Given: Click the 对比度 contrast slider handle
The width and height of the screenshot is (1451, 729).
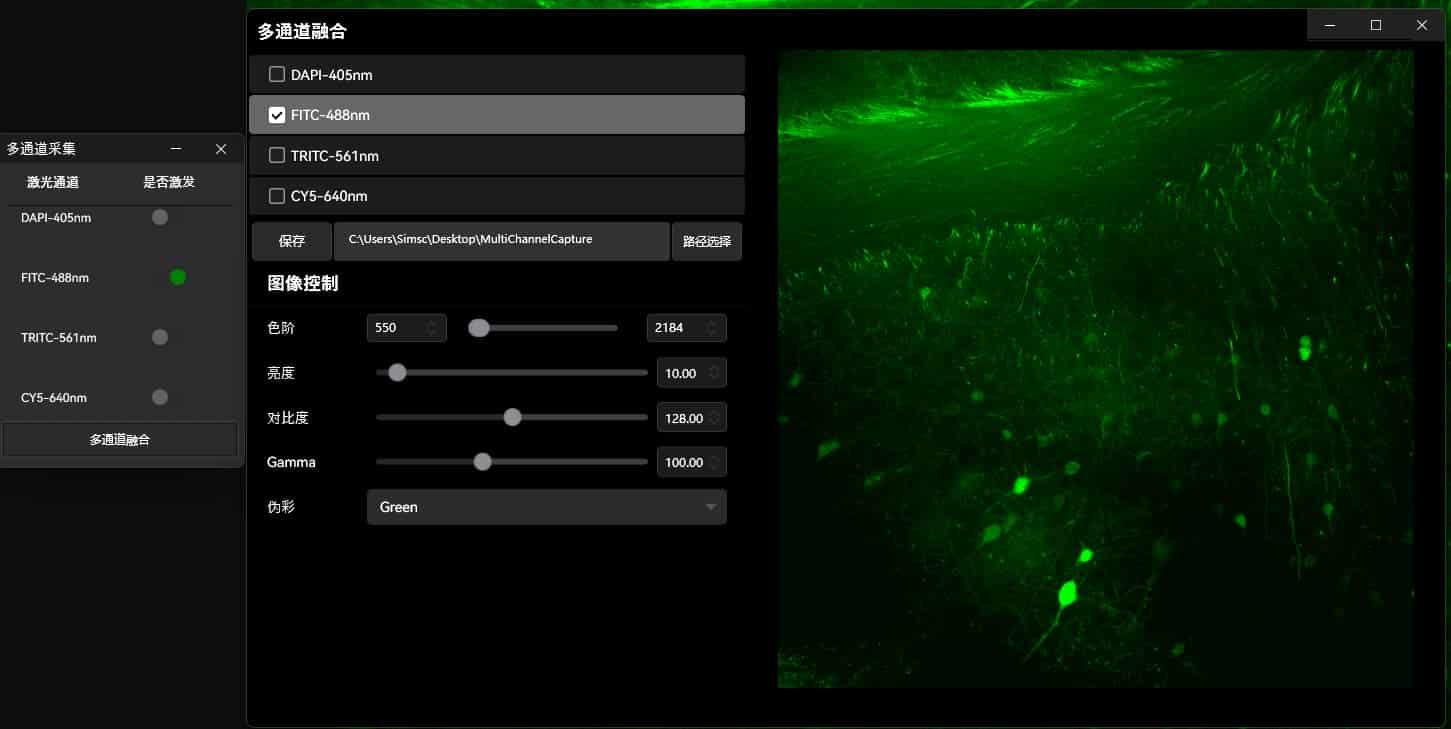Looking at the screenshot, I should pyautogui.click(x=513, y=417).
